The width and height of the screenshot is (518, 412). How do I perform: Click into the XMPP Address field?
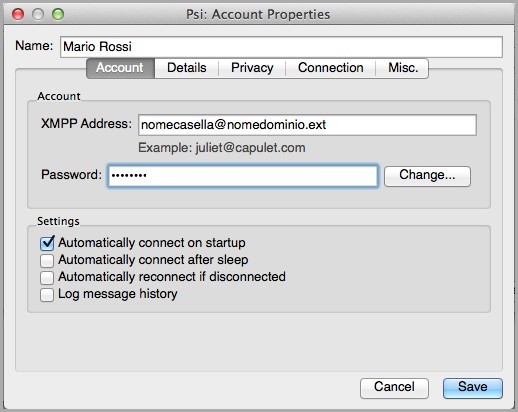pos(307,125)
